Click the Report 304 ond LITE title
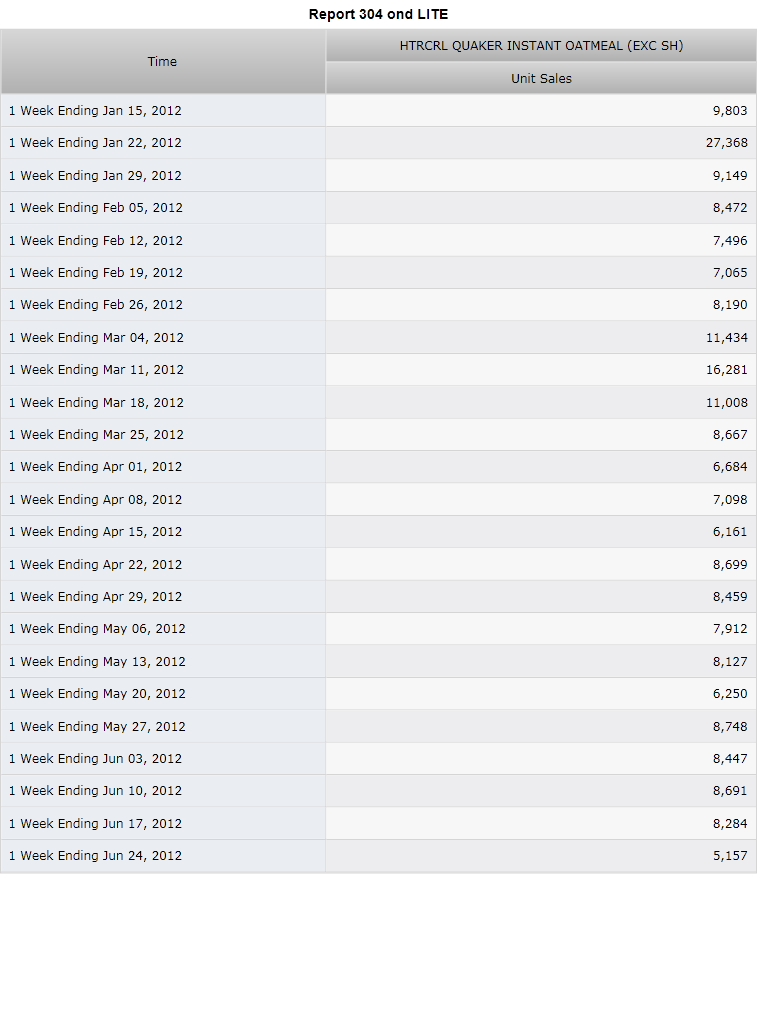Screen dimensions: 757x1027 point(378,14)
